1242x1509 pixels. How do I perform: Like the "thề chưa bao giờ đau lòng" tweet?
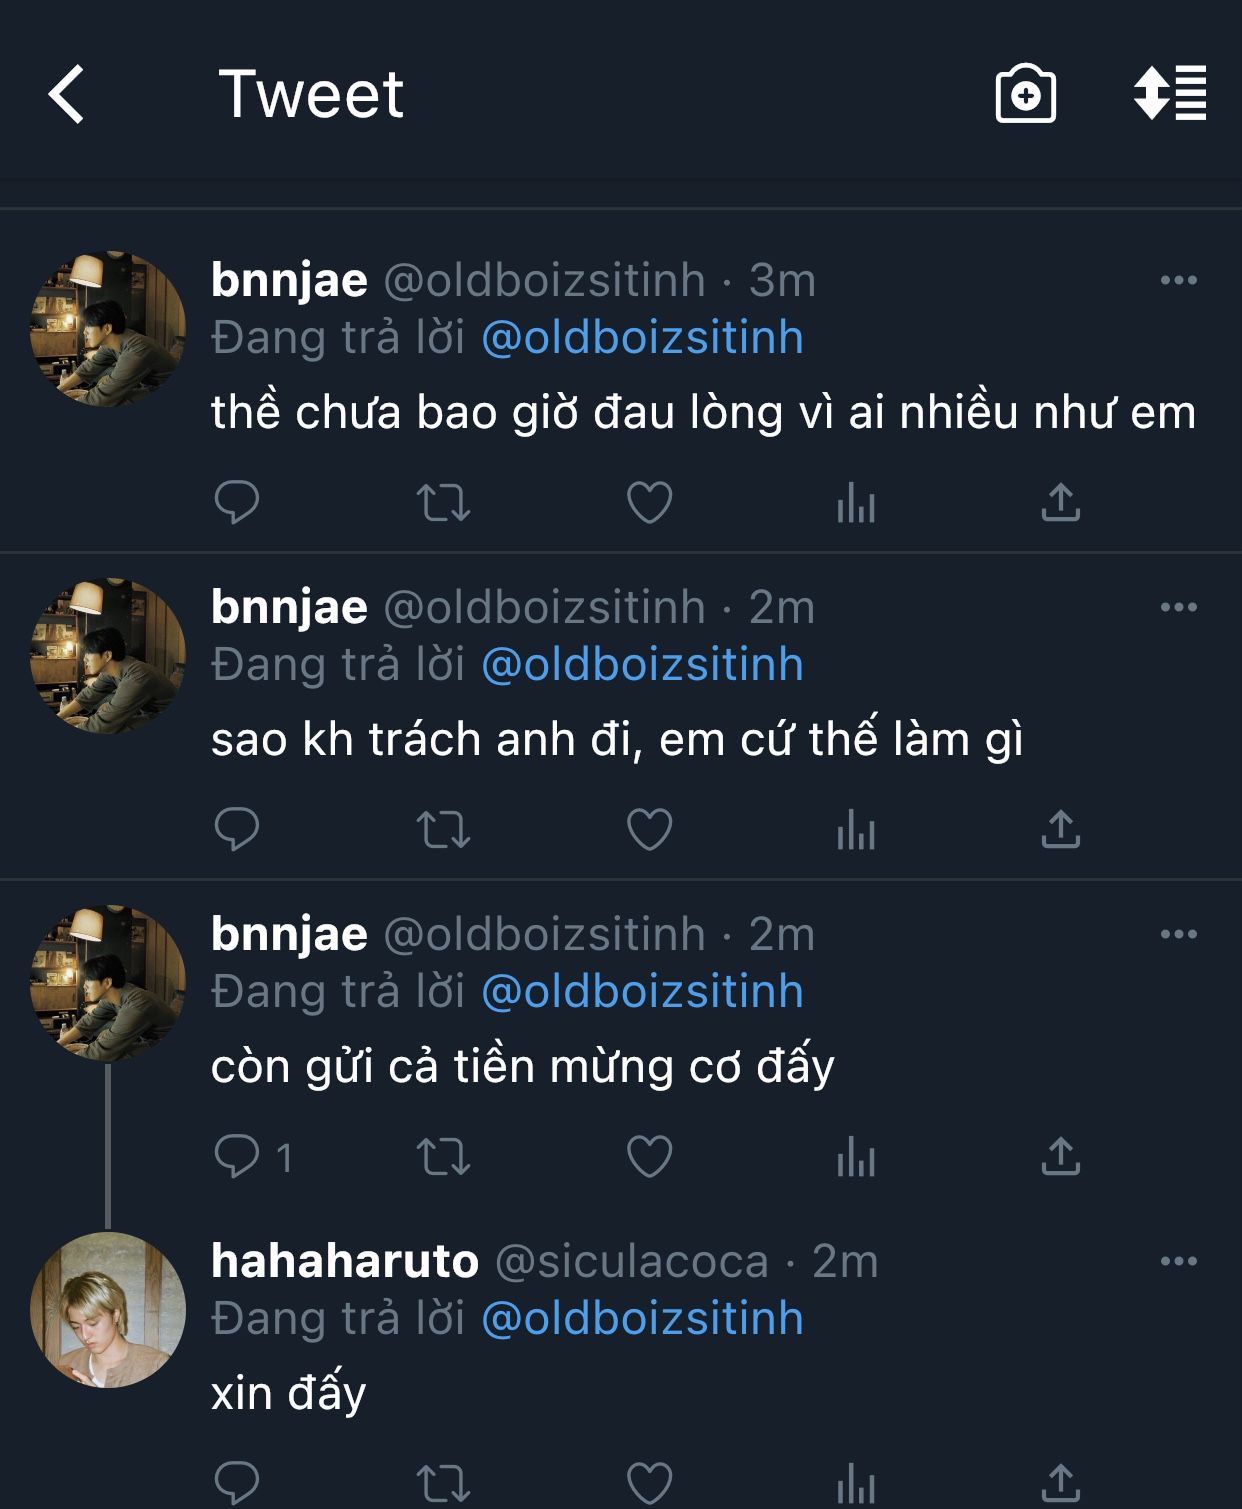(649, 502)
